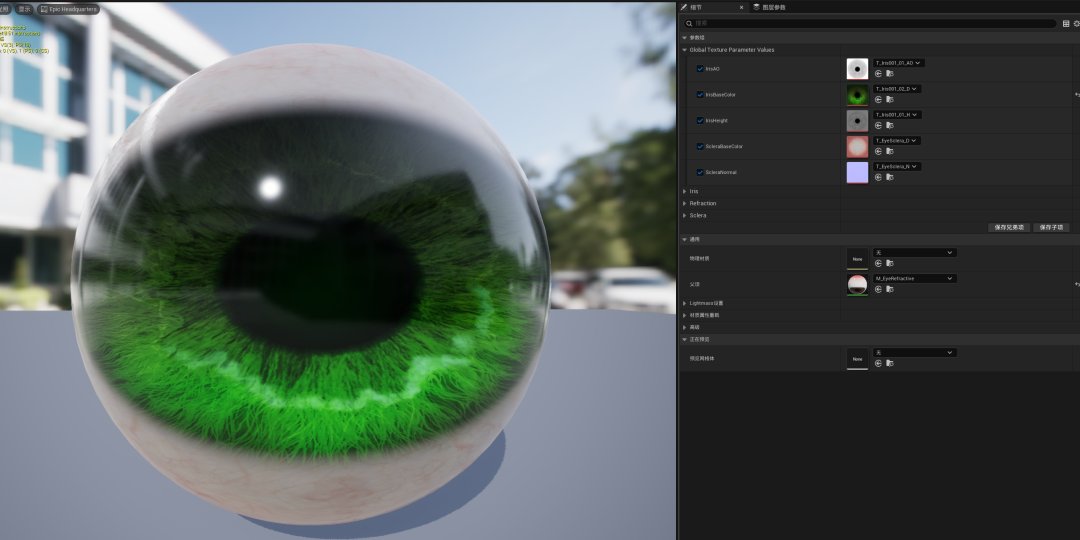This screenshot has height=540, width=1080.
Task: Click the 保存子项 button
Action: pyautogui.click(x=1051, y=227)
